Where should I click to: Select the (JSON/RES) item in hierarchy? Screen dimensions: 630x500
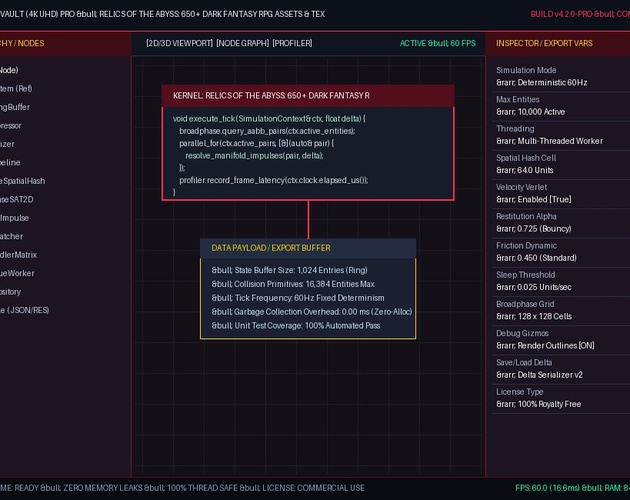[x=25, y=310]
